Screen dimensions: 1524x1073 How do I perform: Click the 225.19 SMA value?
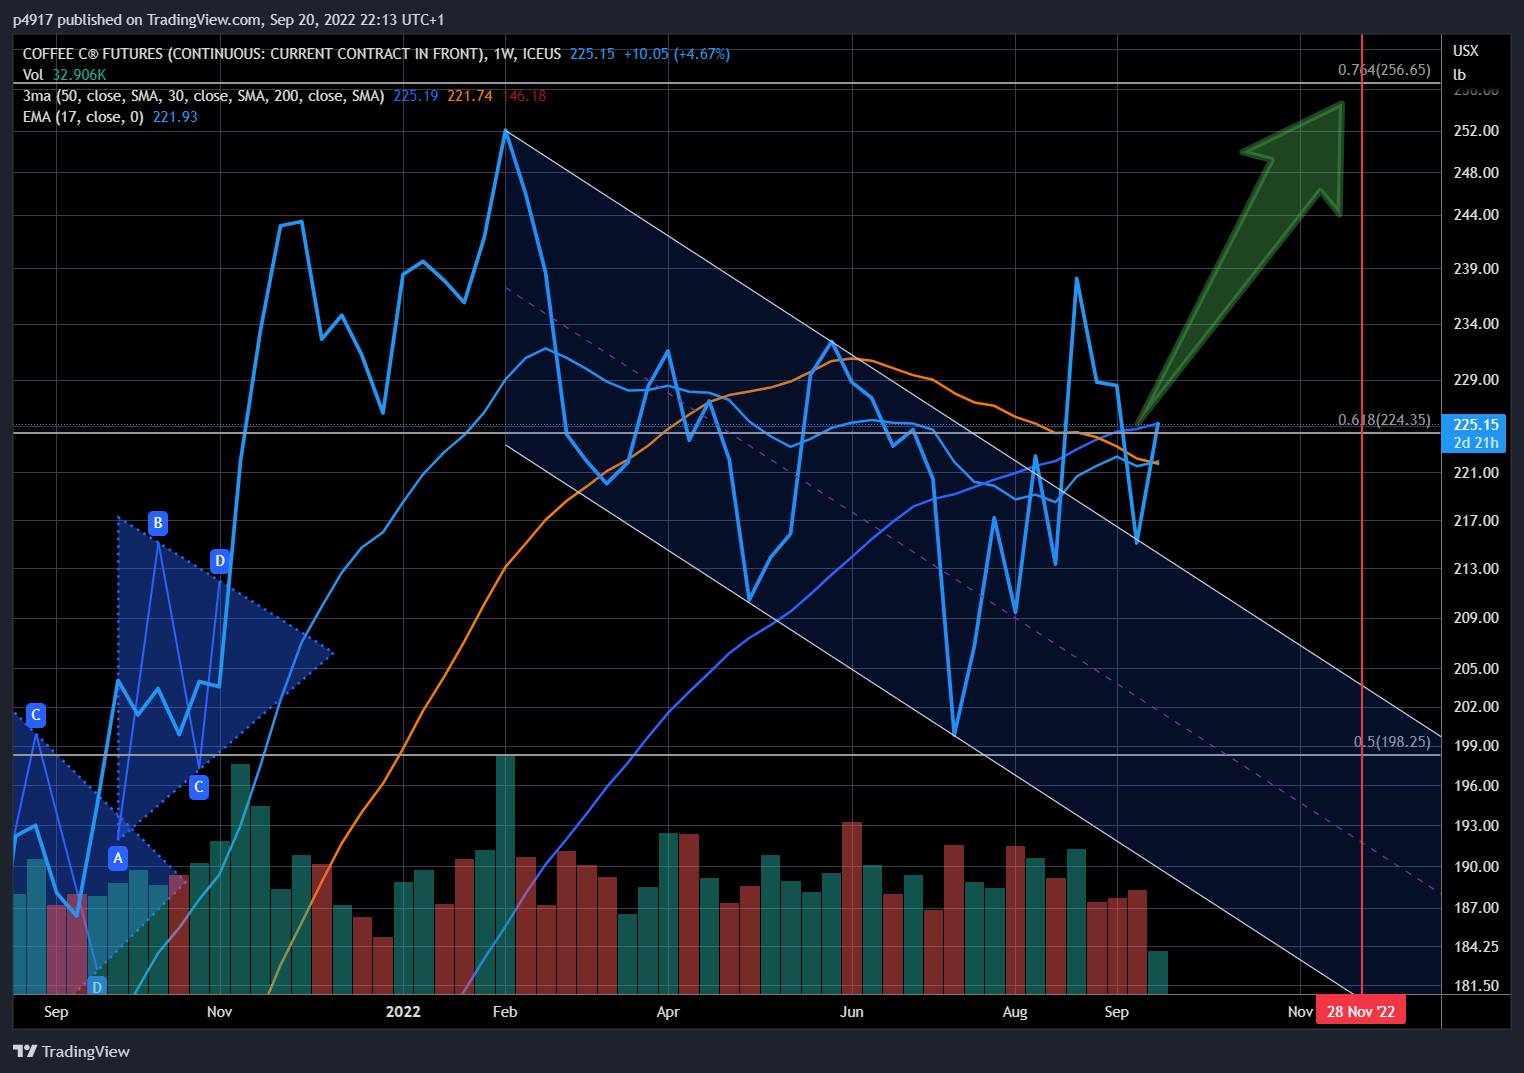coord(416,96)
